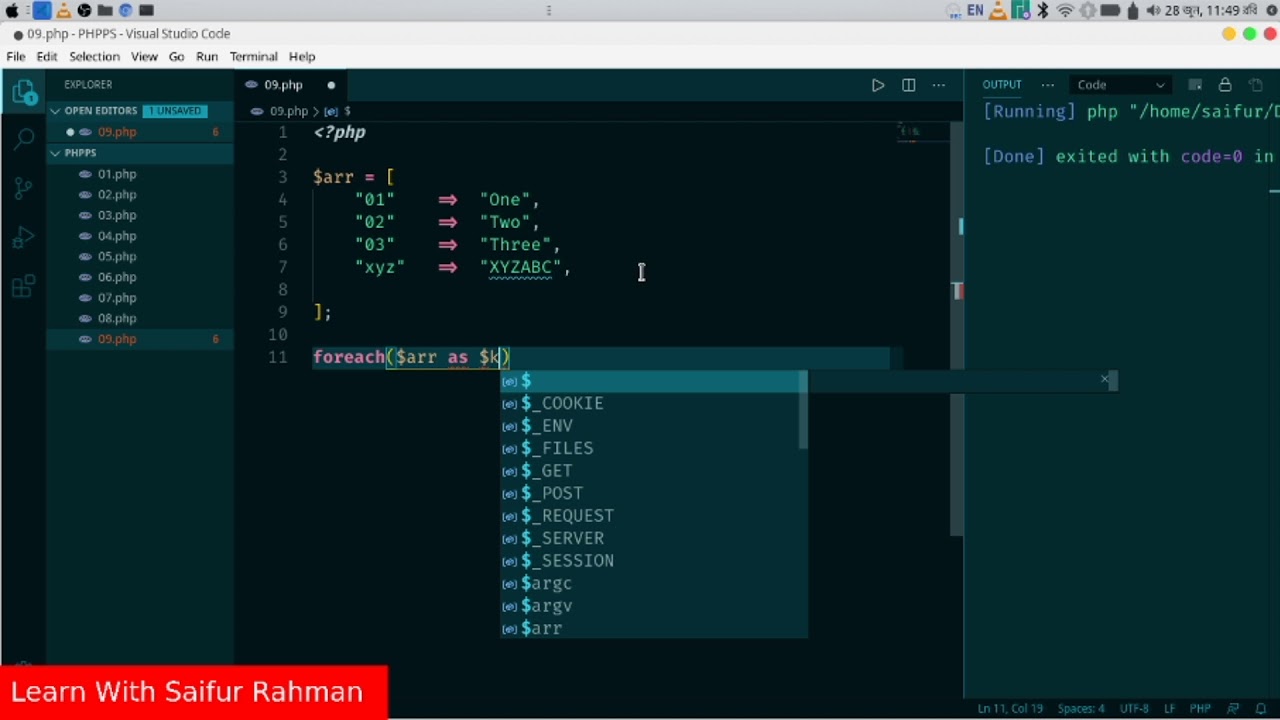The image size is (1280, 720).
Task: Open the Terminal menu
Action: point(253,57)
